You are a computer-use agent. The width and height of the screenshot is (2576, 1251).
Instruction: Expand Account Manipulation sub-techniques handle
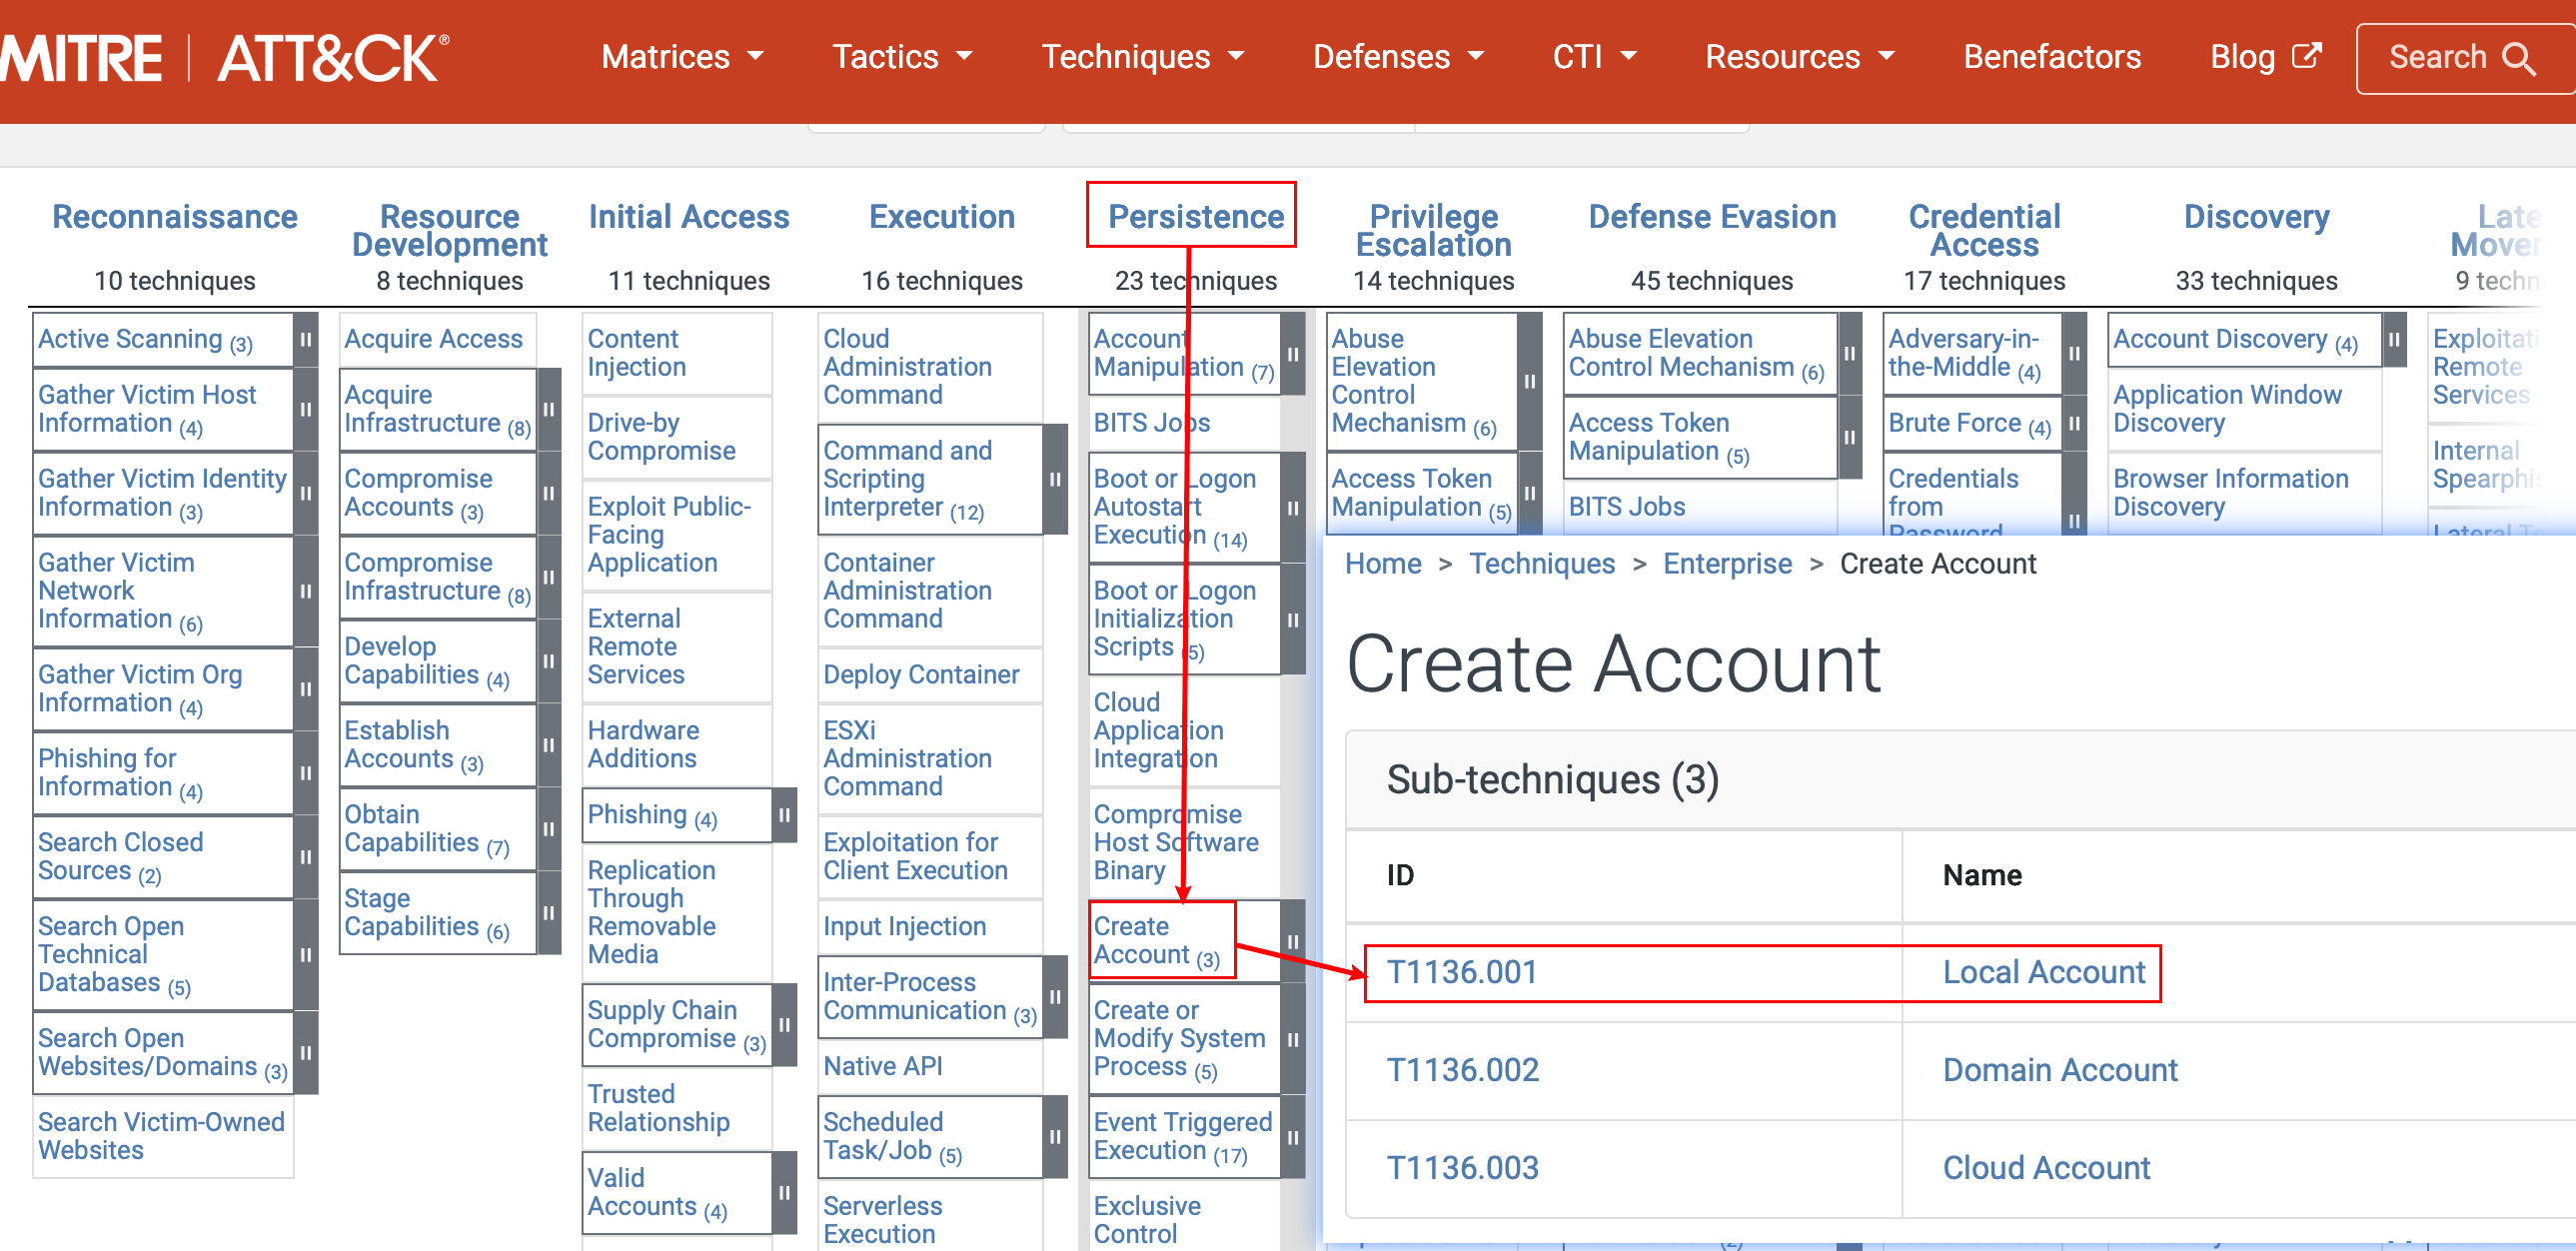tap(1293, 354)
